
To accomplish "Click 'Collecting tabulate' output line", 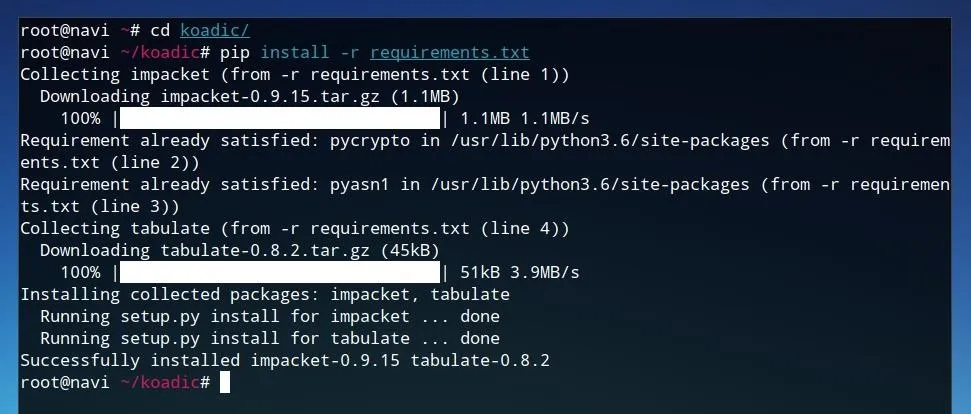I will [x=295, y=228].
